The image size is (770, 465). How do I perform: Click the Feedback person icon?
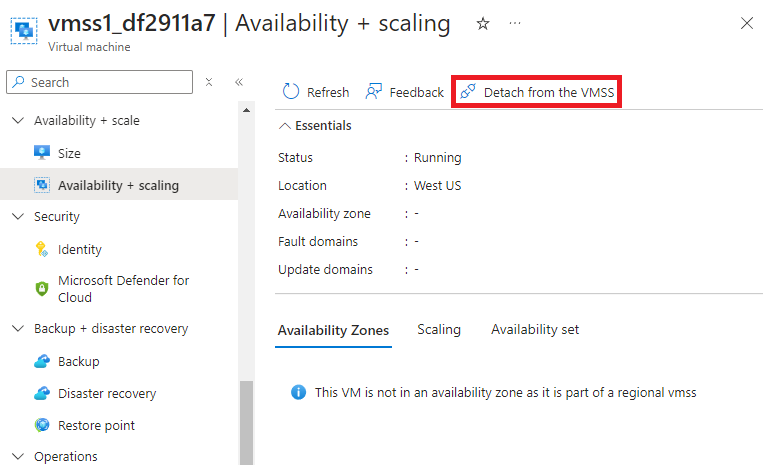point(374,91)
